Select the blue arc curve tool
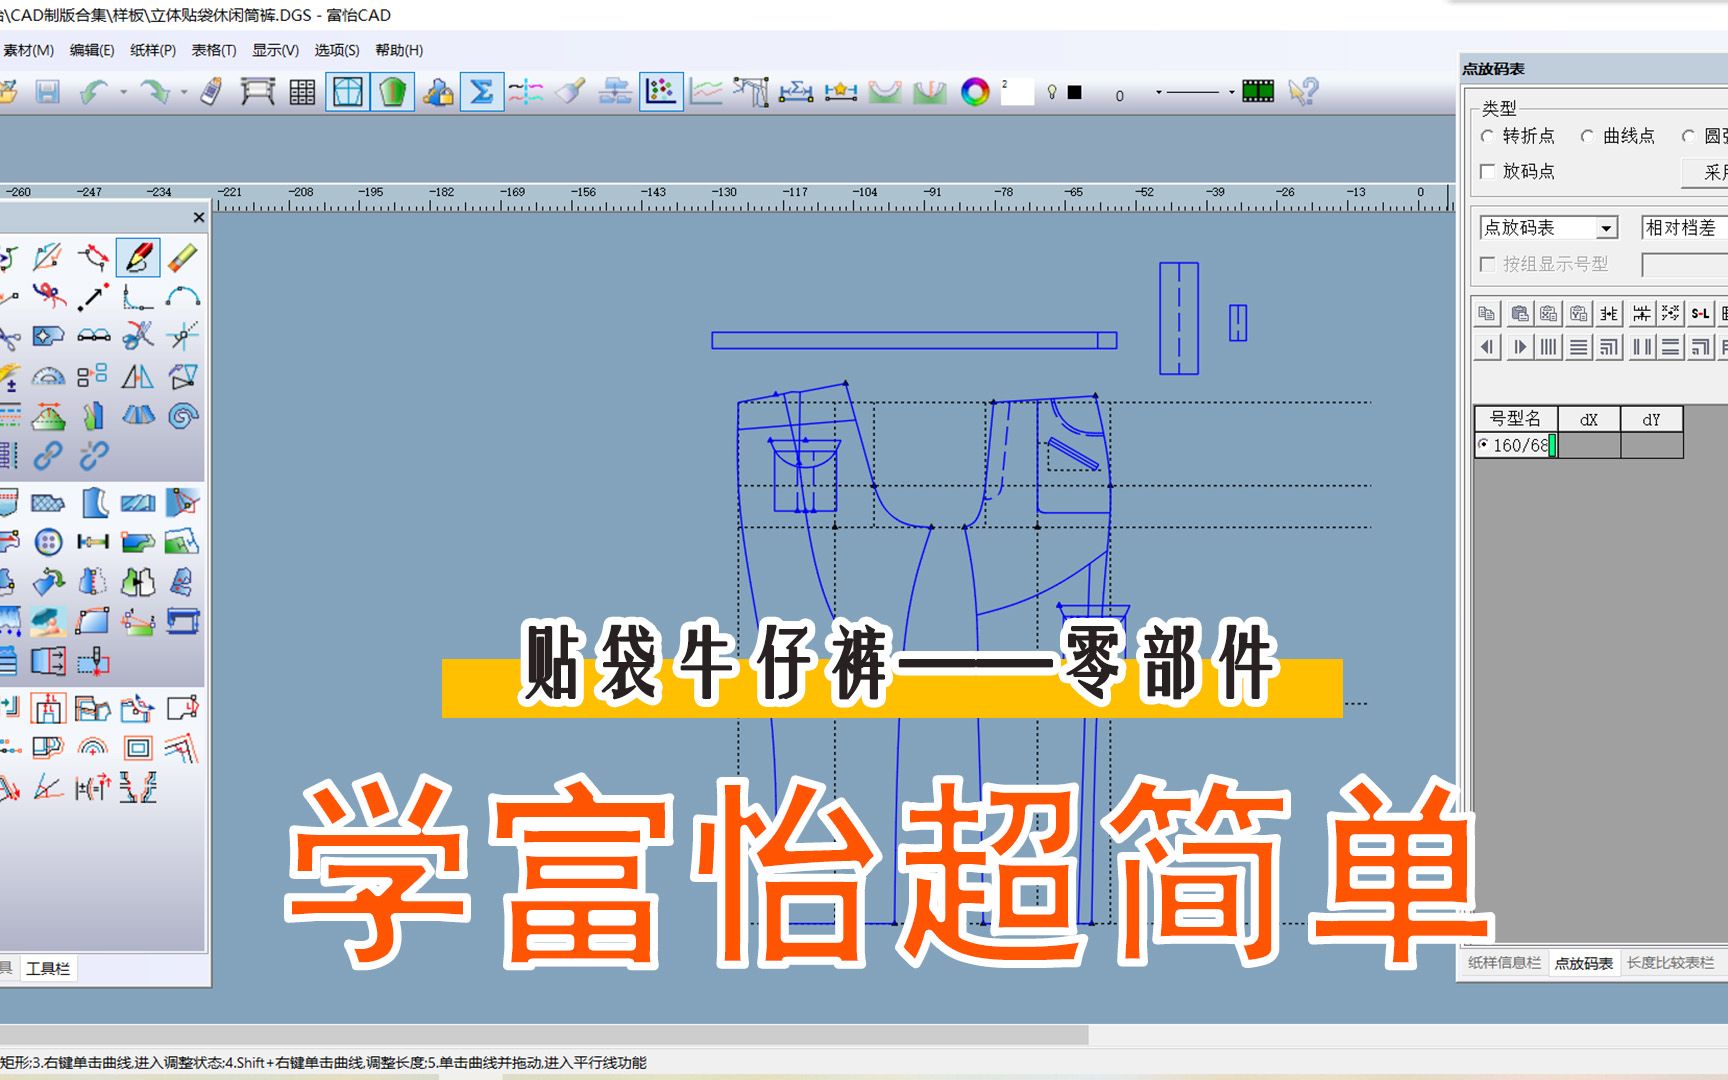Screen dimensions: 1728x1080 [x=182, y=297]
